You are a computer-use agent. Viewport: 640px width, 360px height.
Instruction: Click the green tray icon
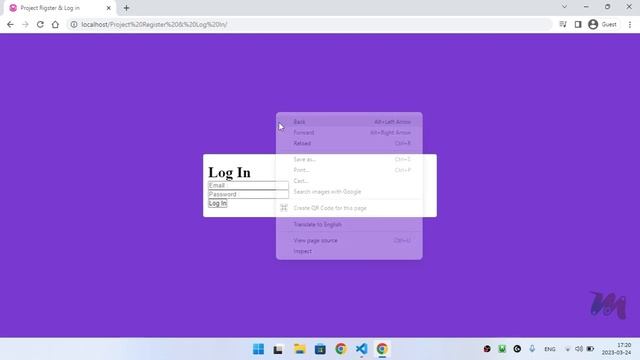[502, 349]
